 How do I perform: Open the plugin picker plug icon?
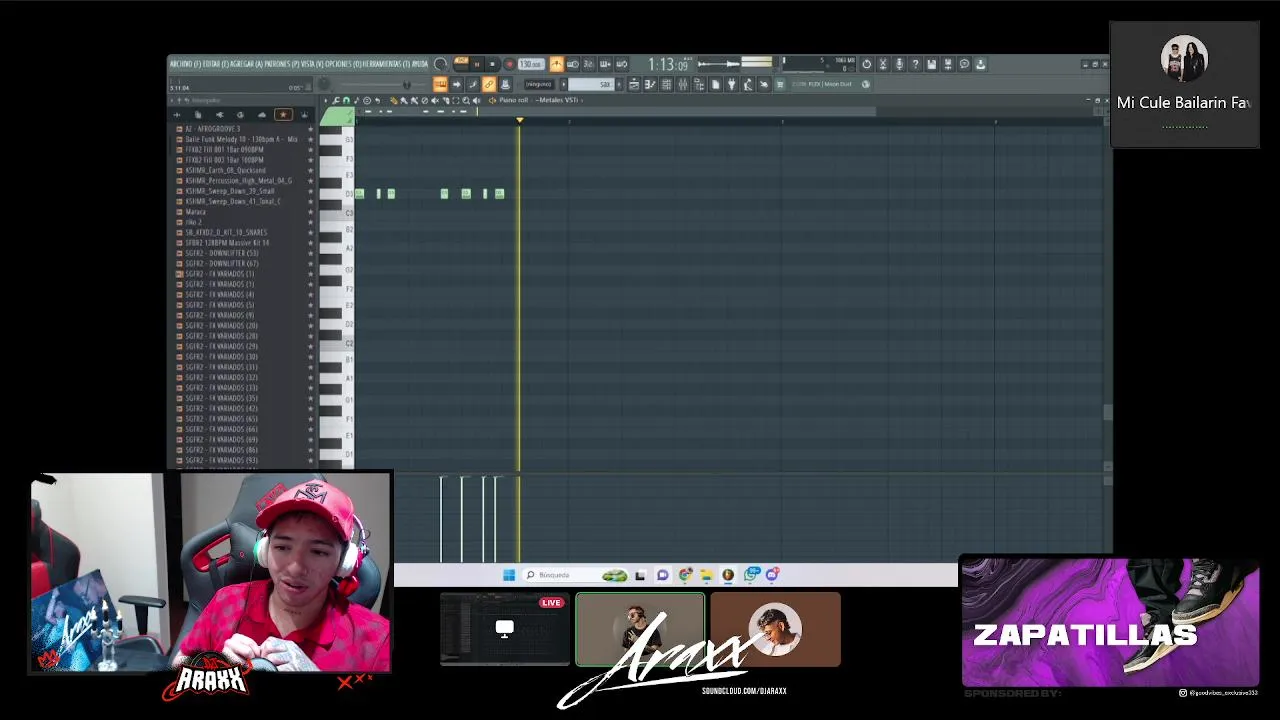point(732,84)
